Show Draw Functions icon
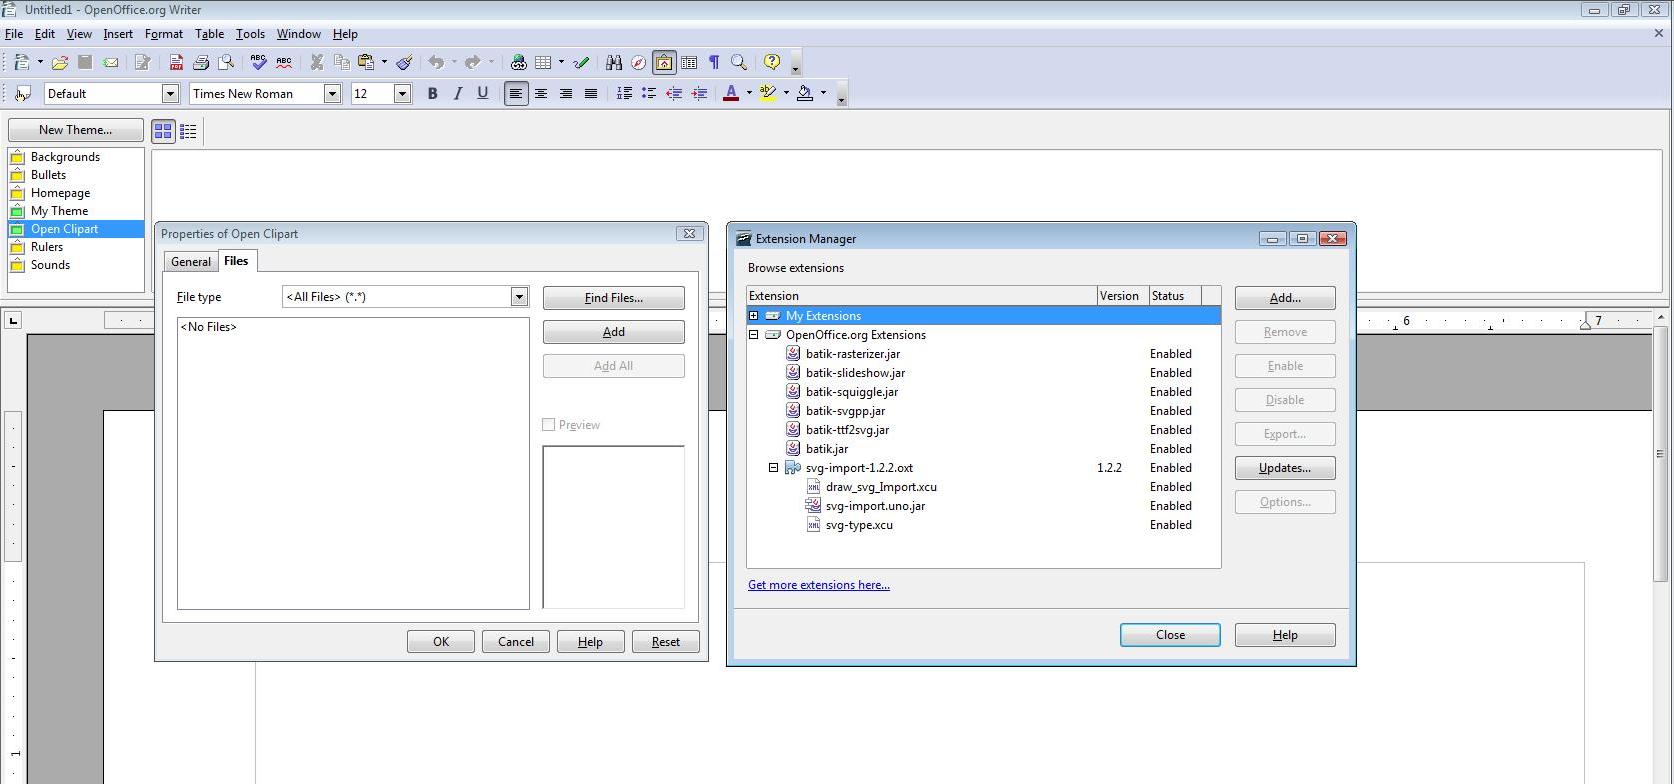The image size is (1674, 784). (581, 62)
